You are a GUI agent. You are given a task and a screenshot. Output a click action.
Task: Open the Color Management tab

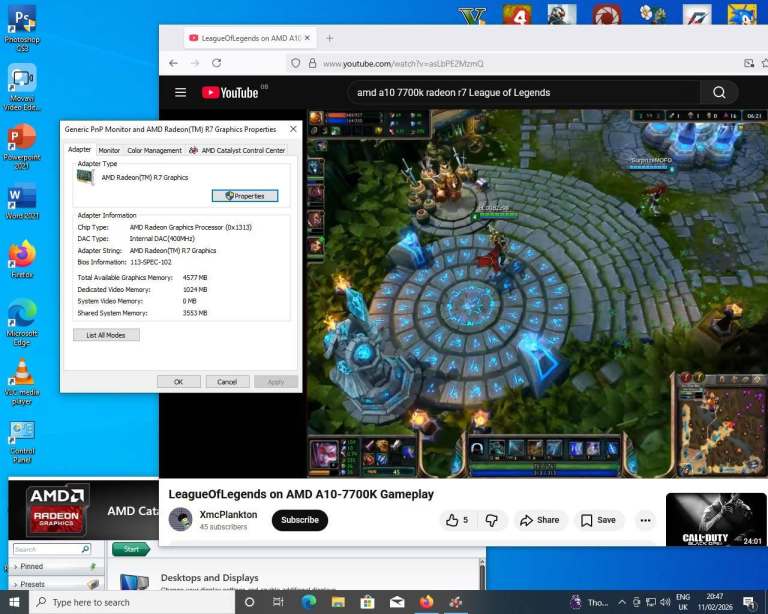pos(154,150)
